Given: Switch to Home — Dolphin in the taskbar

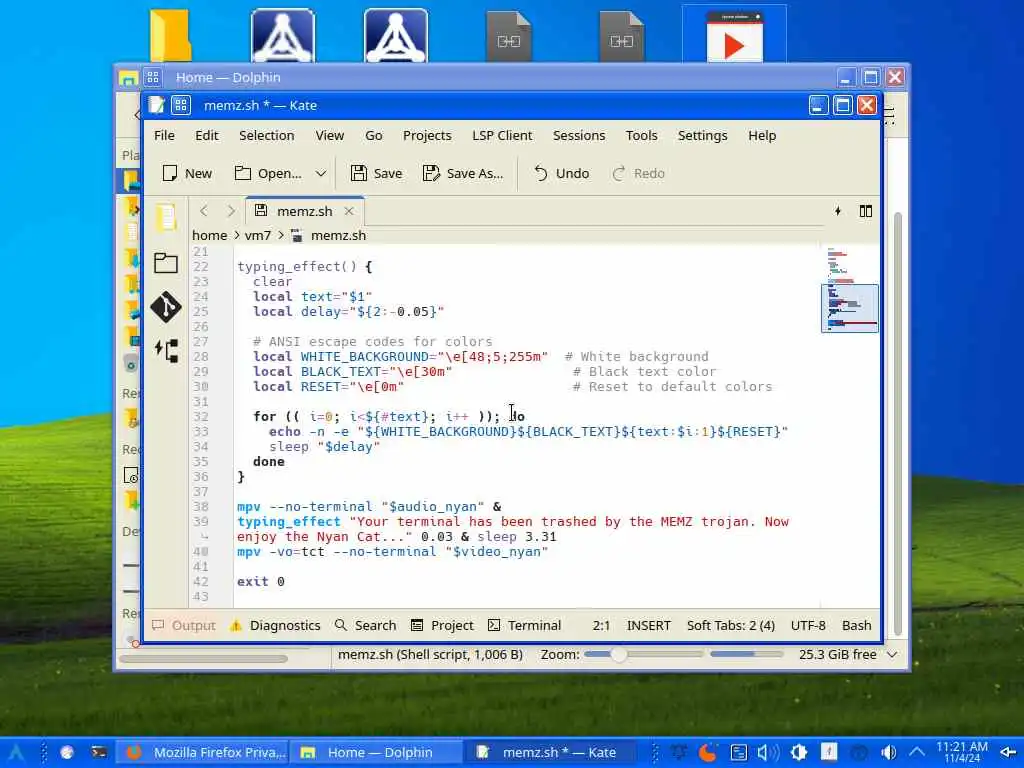Looking at the screenshot, I should [x=376, y=752].
